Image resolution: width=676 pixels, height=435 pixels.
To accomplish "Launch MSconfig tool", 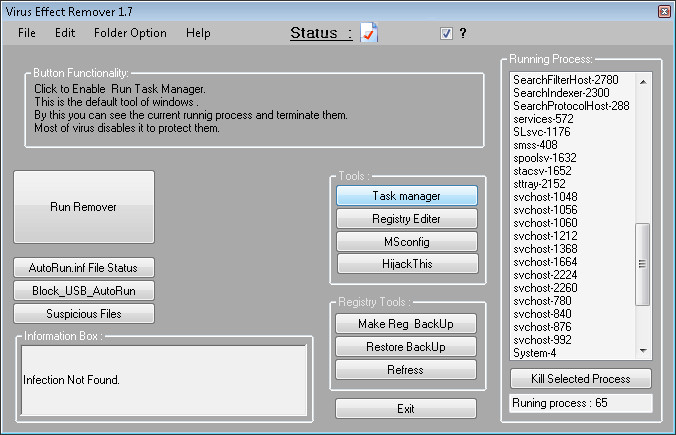I will [407, 241].
